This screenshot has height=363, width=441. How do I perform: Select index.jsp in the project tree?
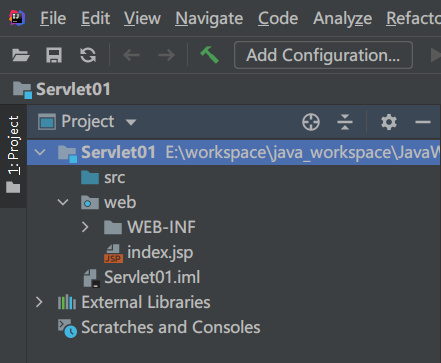pyautogui.click(x=149, y=252)
